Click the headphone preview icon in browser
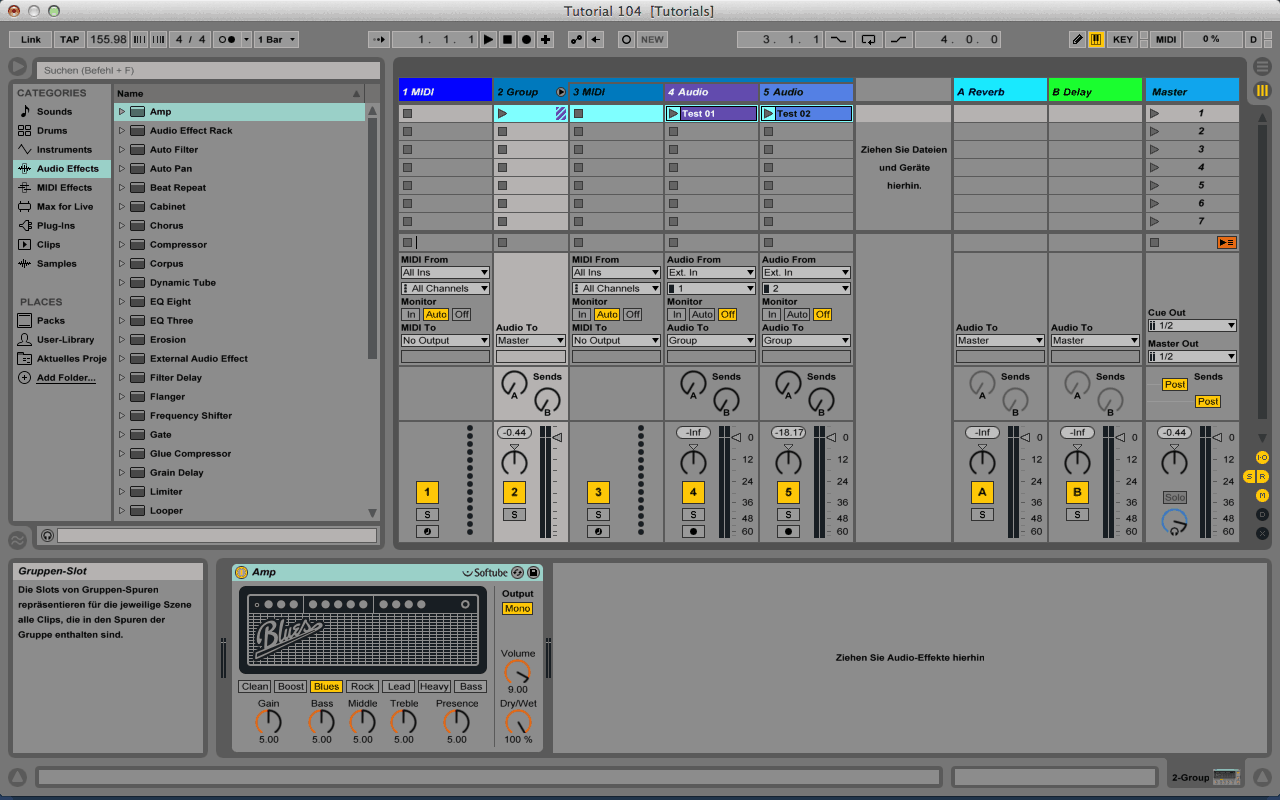Viewport: 1280px width, 800px height. coord(47,536)
